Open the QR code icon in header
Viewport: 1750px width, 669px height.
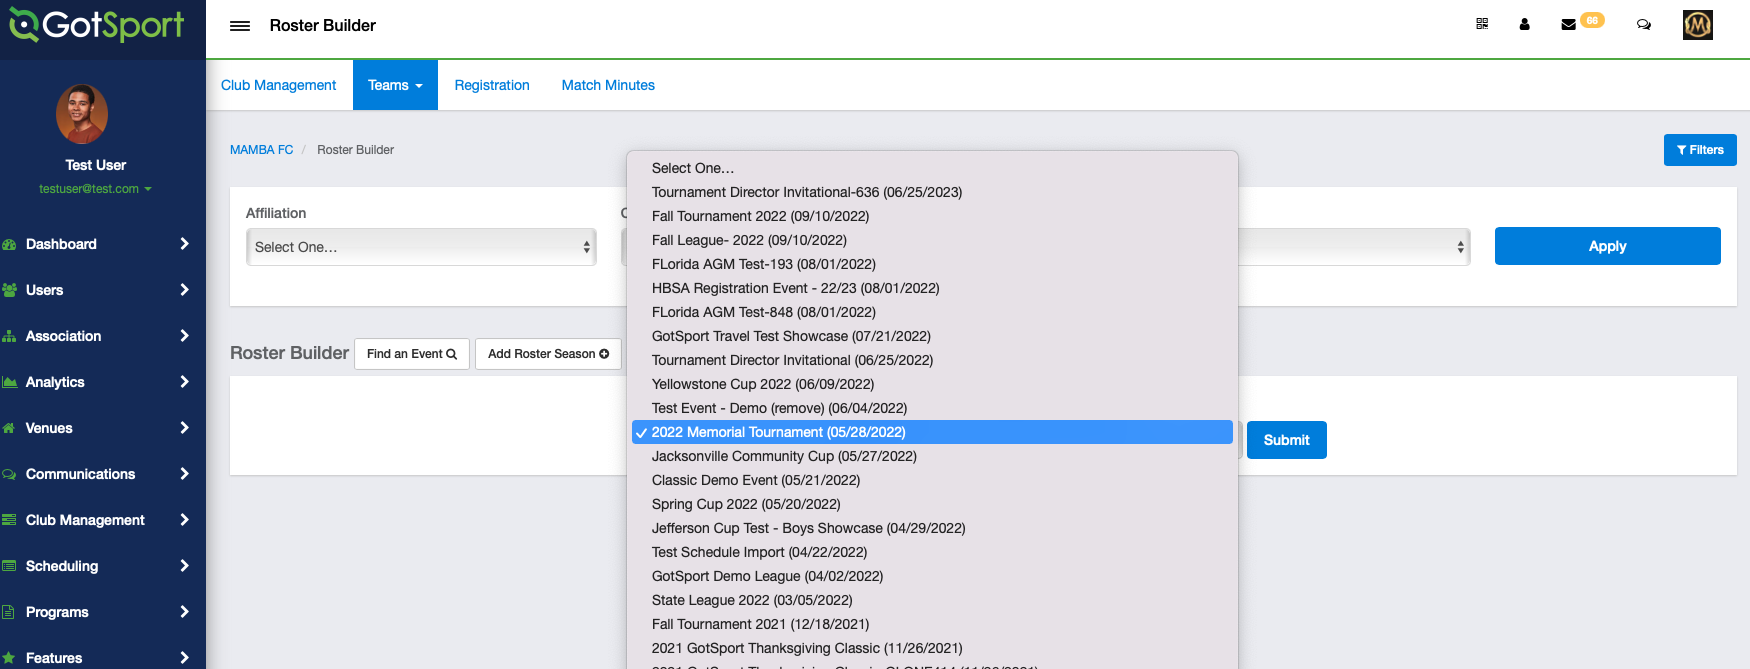point(1482,24)
